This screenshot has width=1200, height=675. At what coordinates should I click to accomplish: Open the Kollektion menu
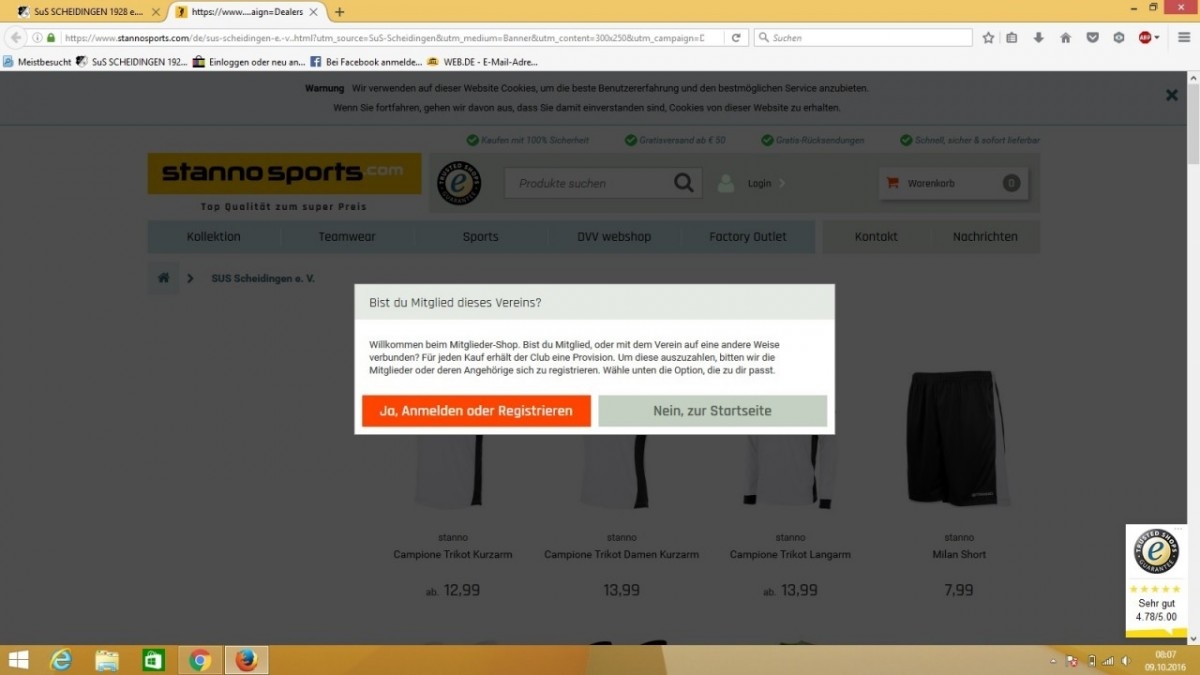pyautogui.click(x=214, y=237)
